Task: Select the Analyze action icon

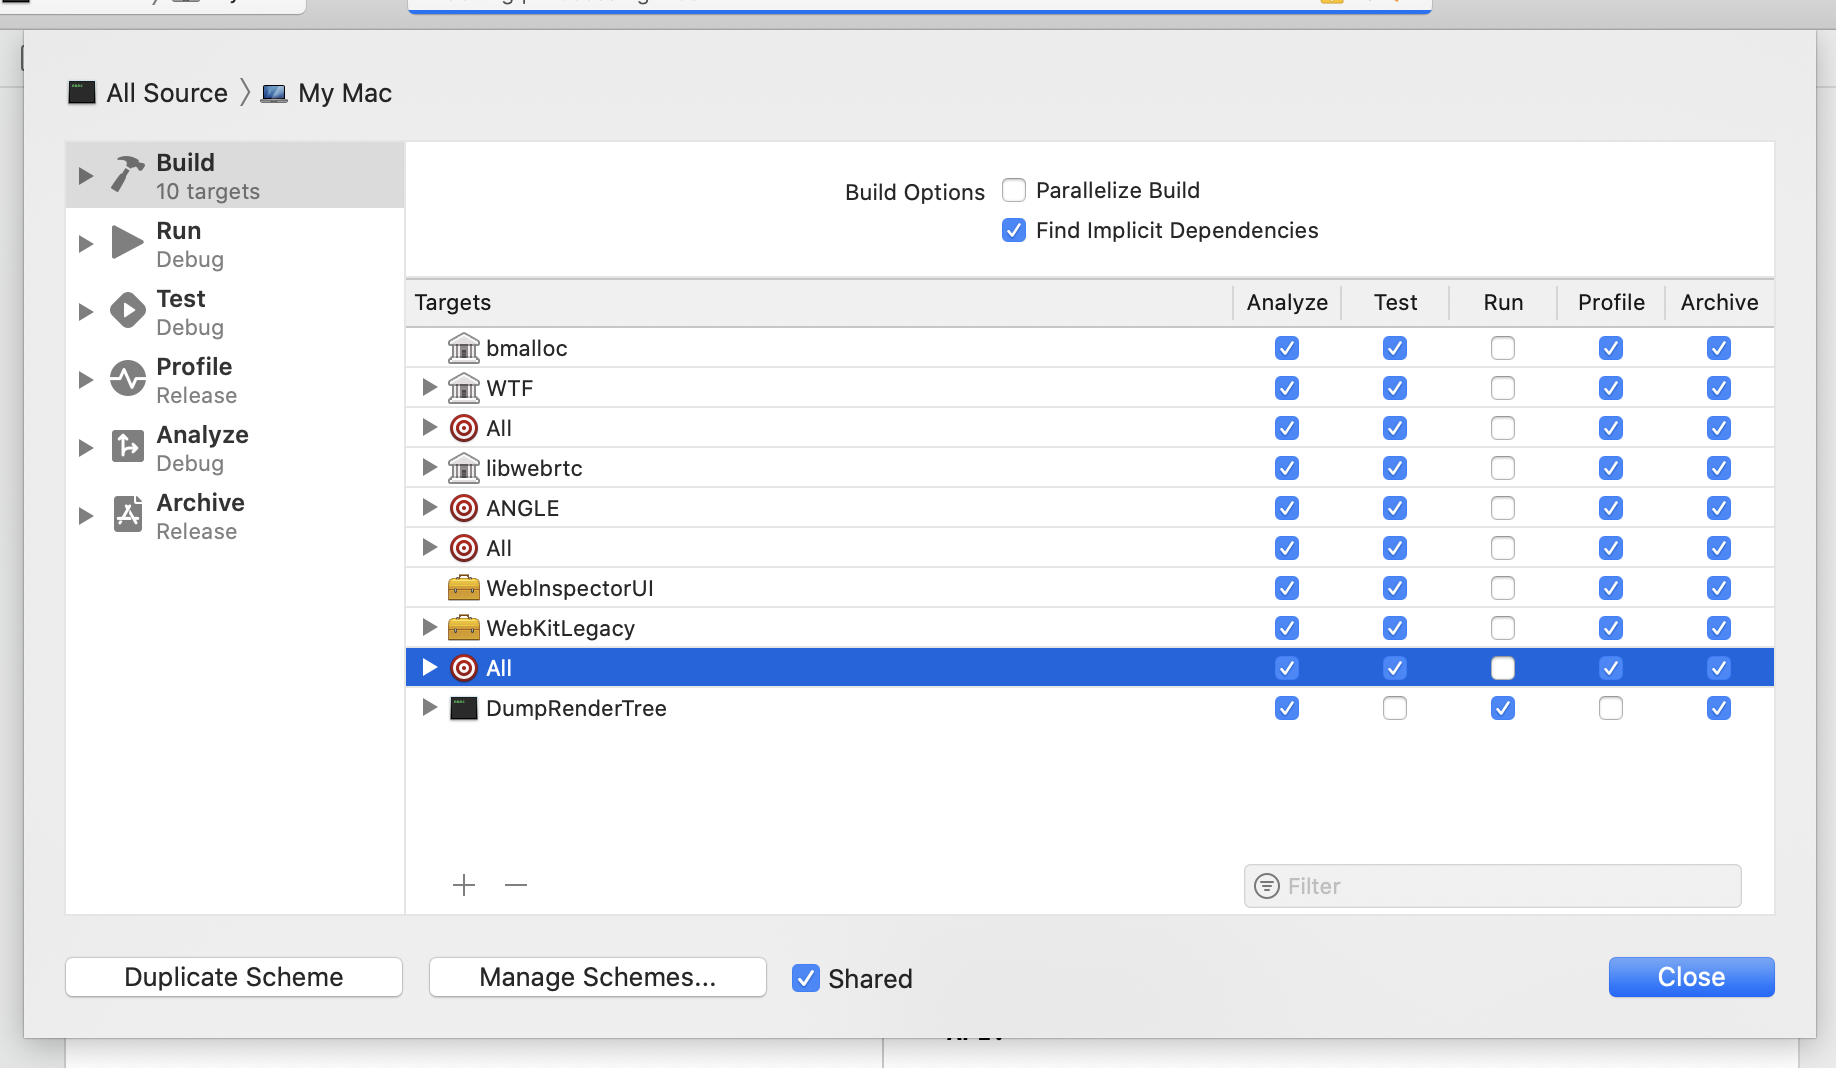Action: click(x=126, y=446)
